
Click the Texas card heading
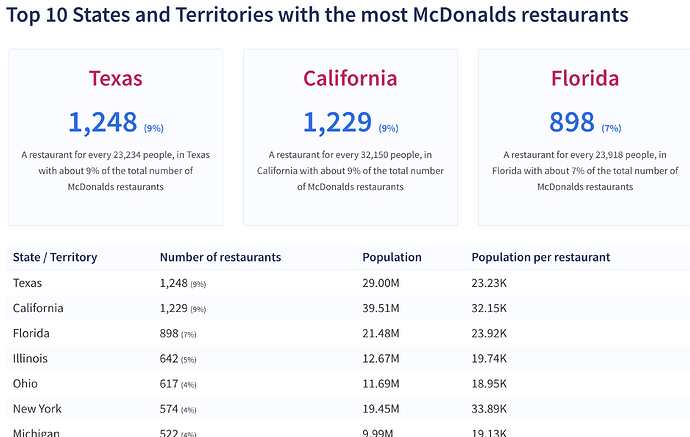pyautogui.click(x=115, y=78)
